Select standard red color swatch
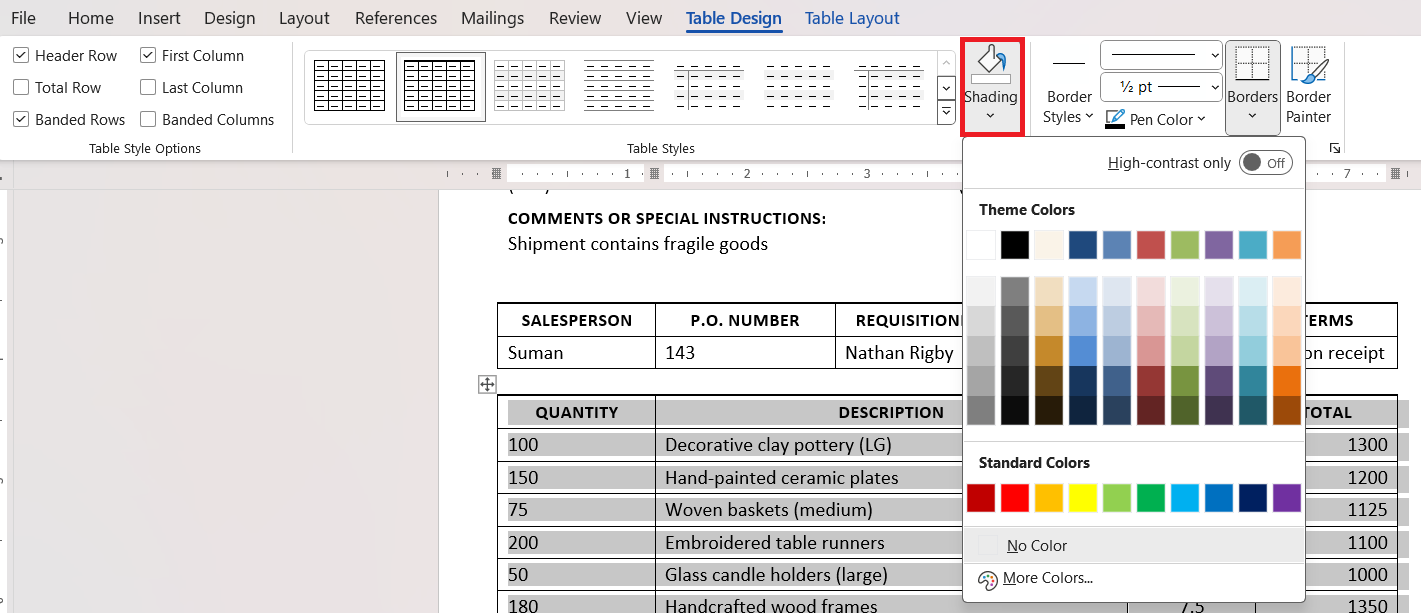The height and width of the screenshot is (613, 1421). pos(1015,498)
